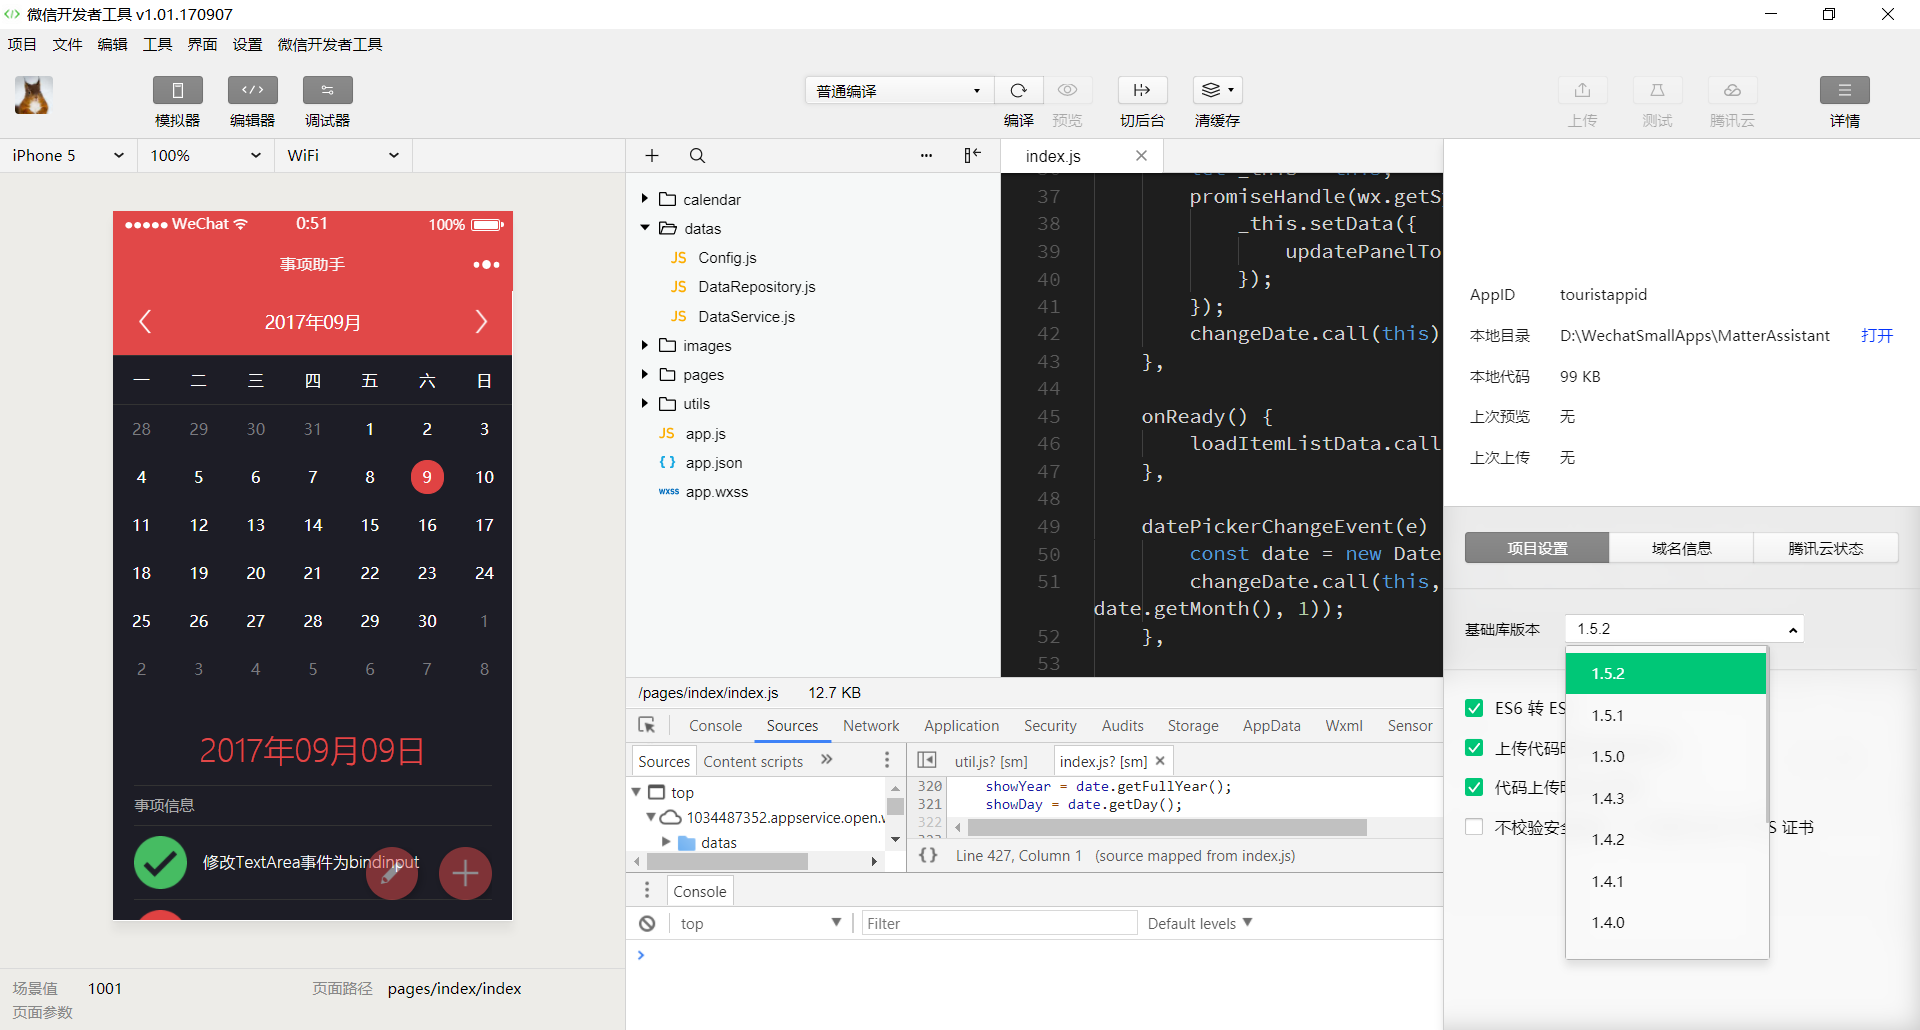Search files with magnifier icon

(697, 155)
